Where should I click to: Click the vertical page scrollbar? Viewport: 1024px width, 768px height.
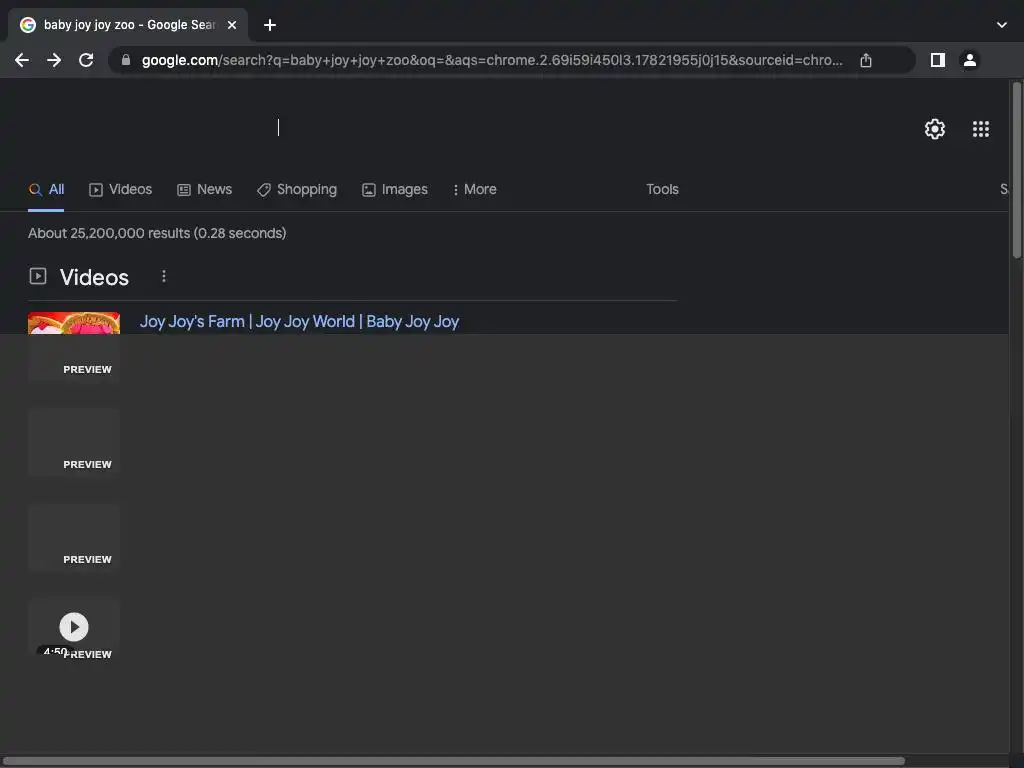pyautogui.click(x=1016, y=170)
